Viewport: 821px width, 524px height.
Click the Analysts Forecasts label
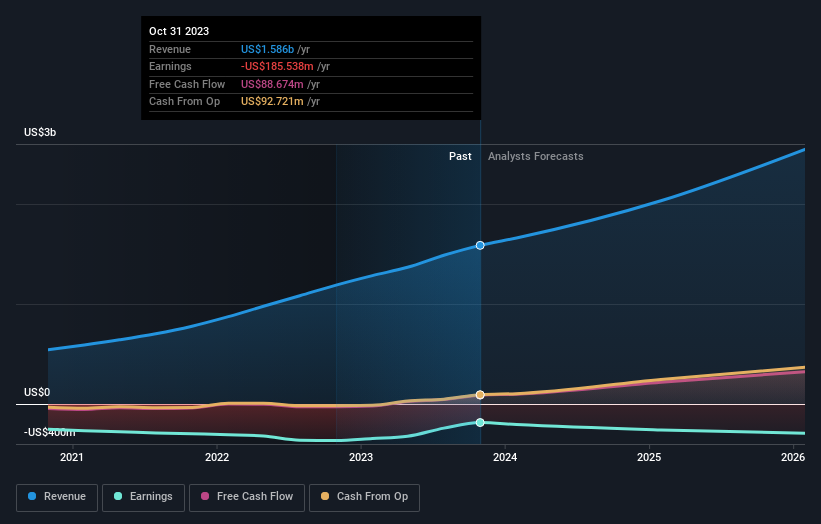(x=535, y=156)
